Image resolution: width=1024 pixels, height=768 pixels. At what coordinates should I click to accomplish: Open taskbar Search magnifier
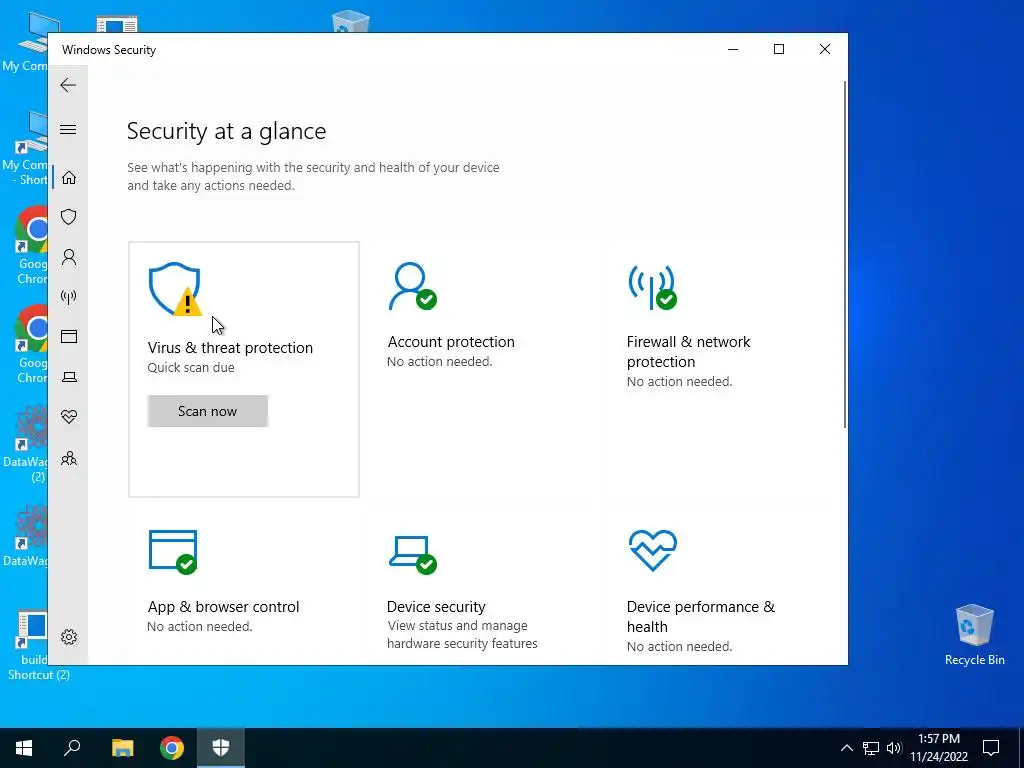click(72, 748)
